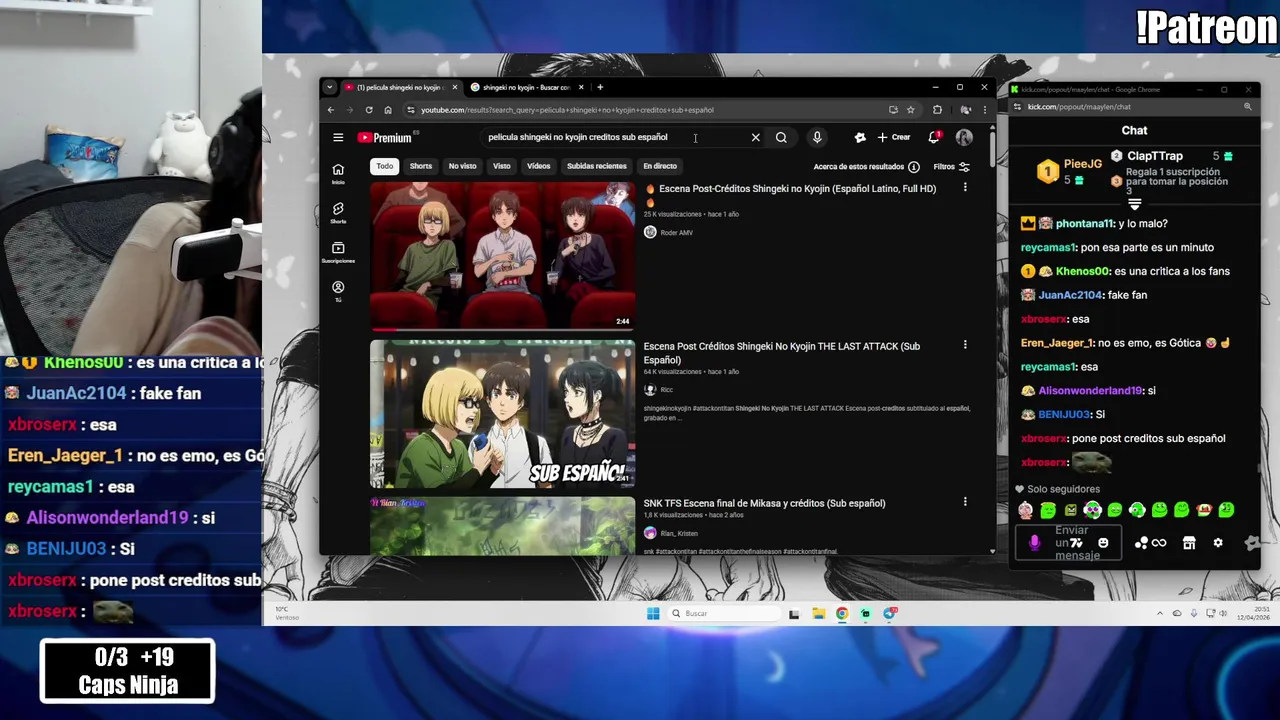Go back in the Chrome YouTube window
This screenshot has height=720, width=1280.
coord(331,110)
